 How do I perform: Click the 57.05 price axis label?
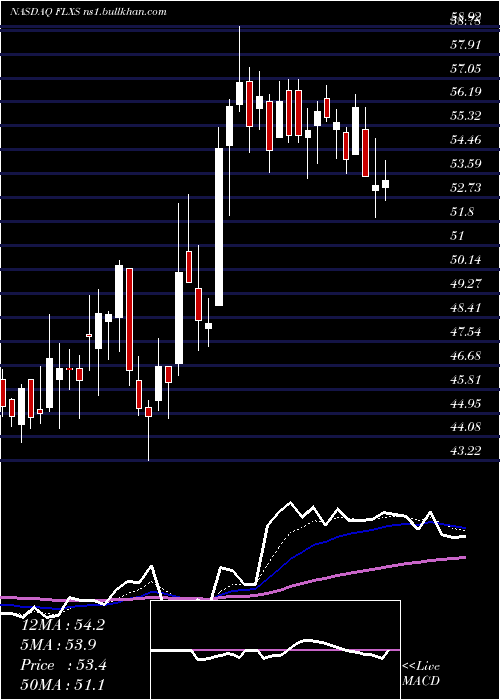(x=466, y=68)
